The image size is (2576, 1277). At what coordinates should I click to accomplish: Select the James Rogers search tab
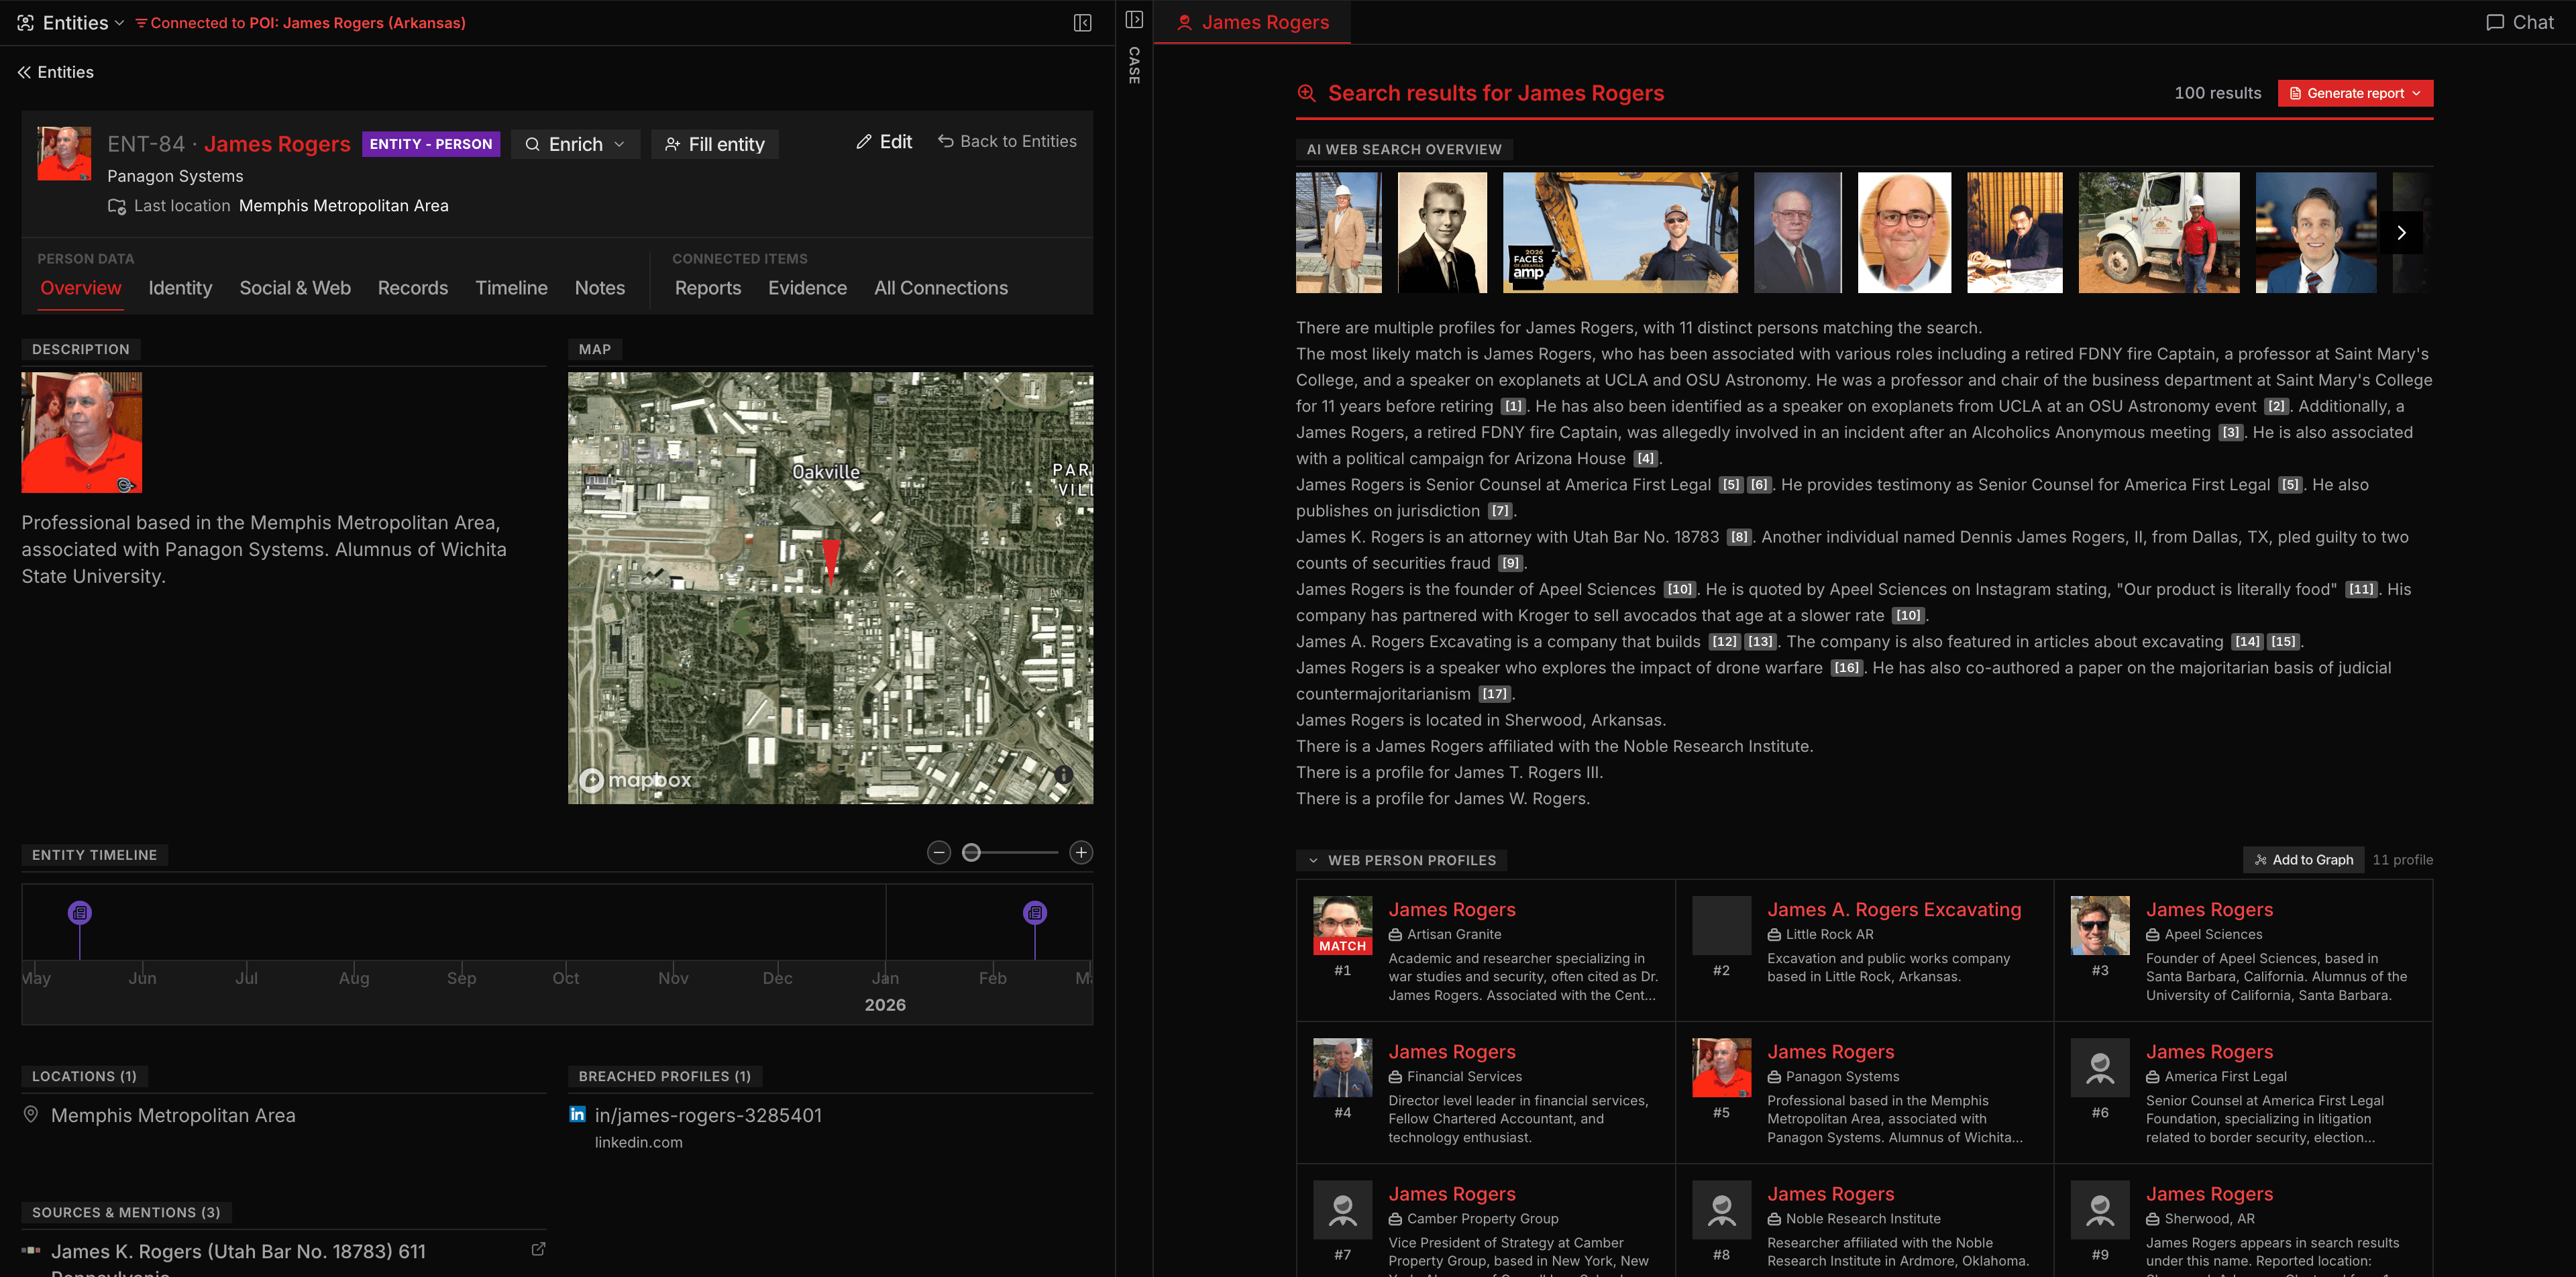pos(1252,22)
